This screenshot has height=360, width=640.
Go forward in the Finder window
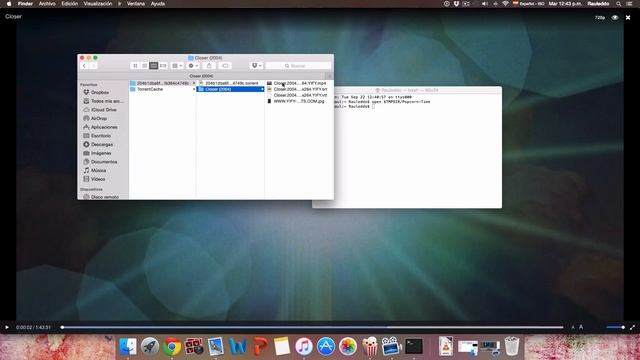[x=93, y=66]
